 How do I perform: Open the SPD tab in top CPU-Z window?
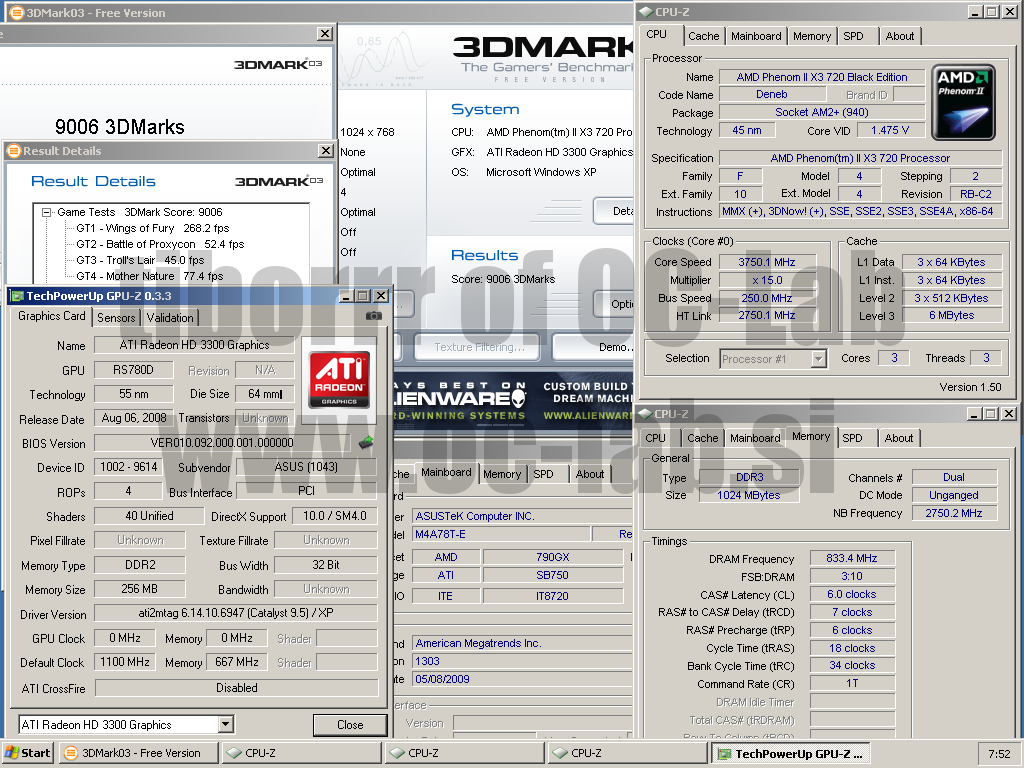tap(853, 36)
